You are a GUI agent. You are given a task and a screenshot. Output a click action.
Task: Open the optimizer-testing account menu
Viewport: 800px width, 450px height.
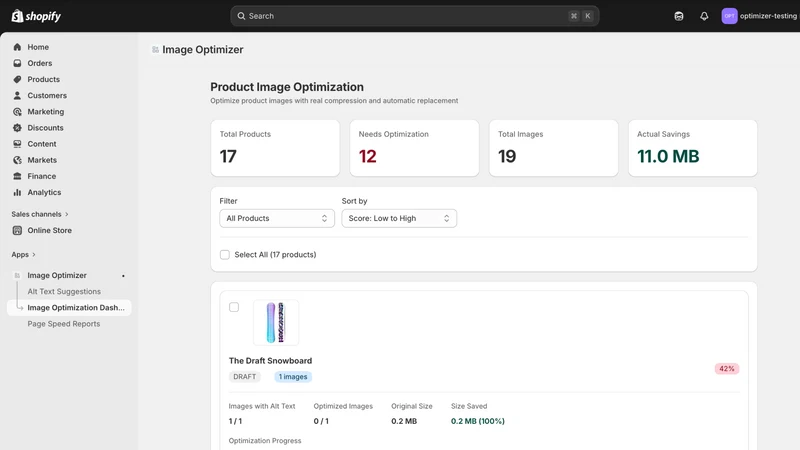760,16
